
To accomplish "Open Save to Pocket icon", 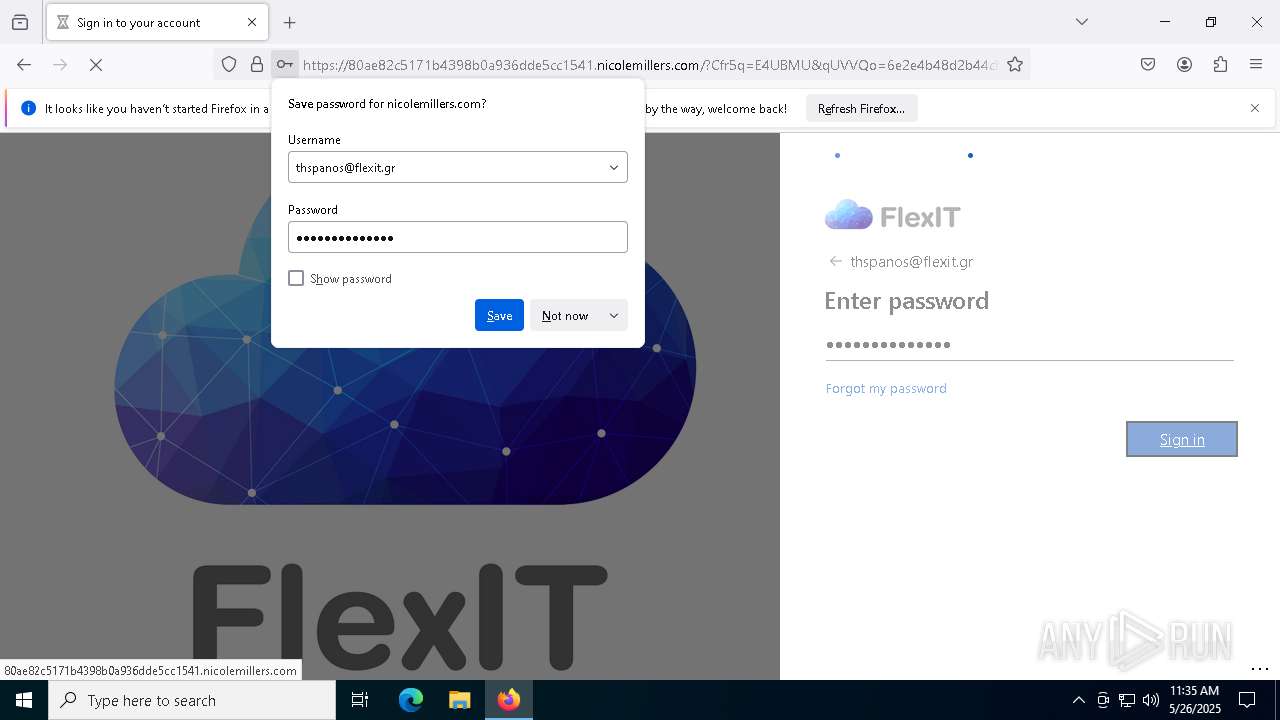I will pyautogui.click(x=1148, y=64).
